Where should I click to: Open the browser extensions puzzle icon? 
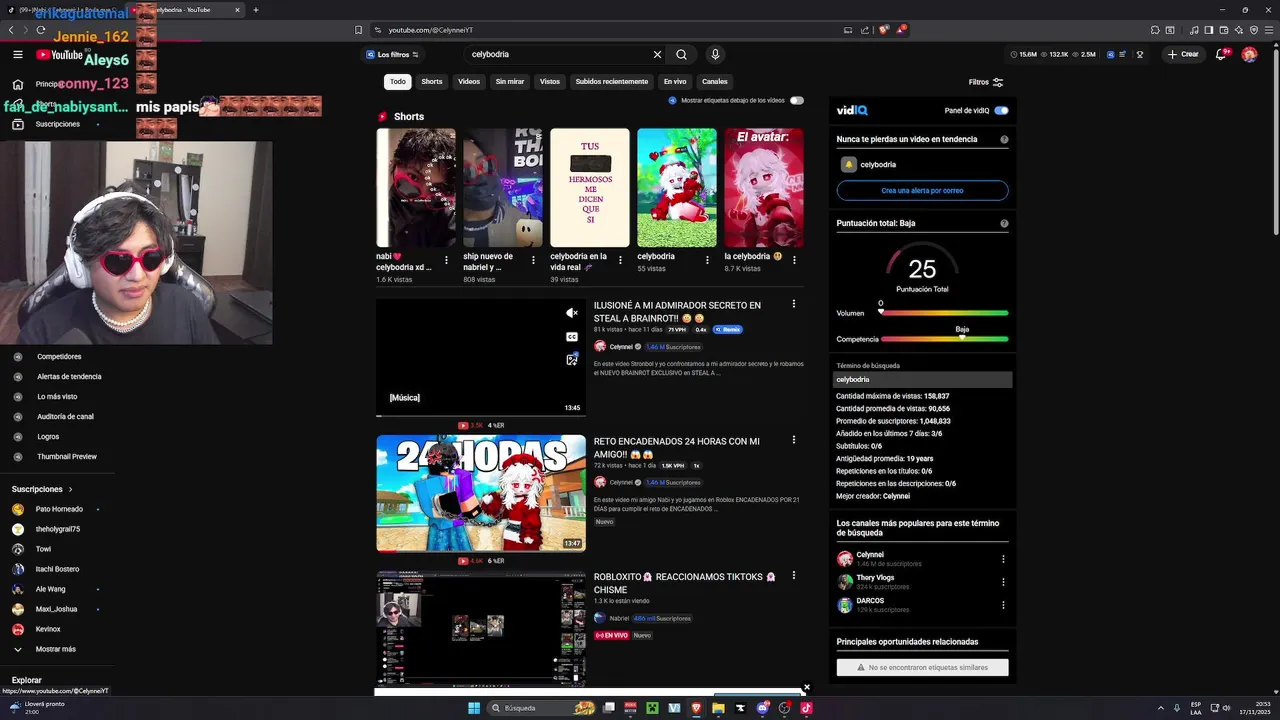(1155, 30)
